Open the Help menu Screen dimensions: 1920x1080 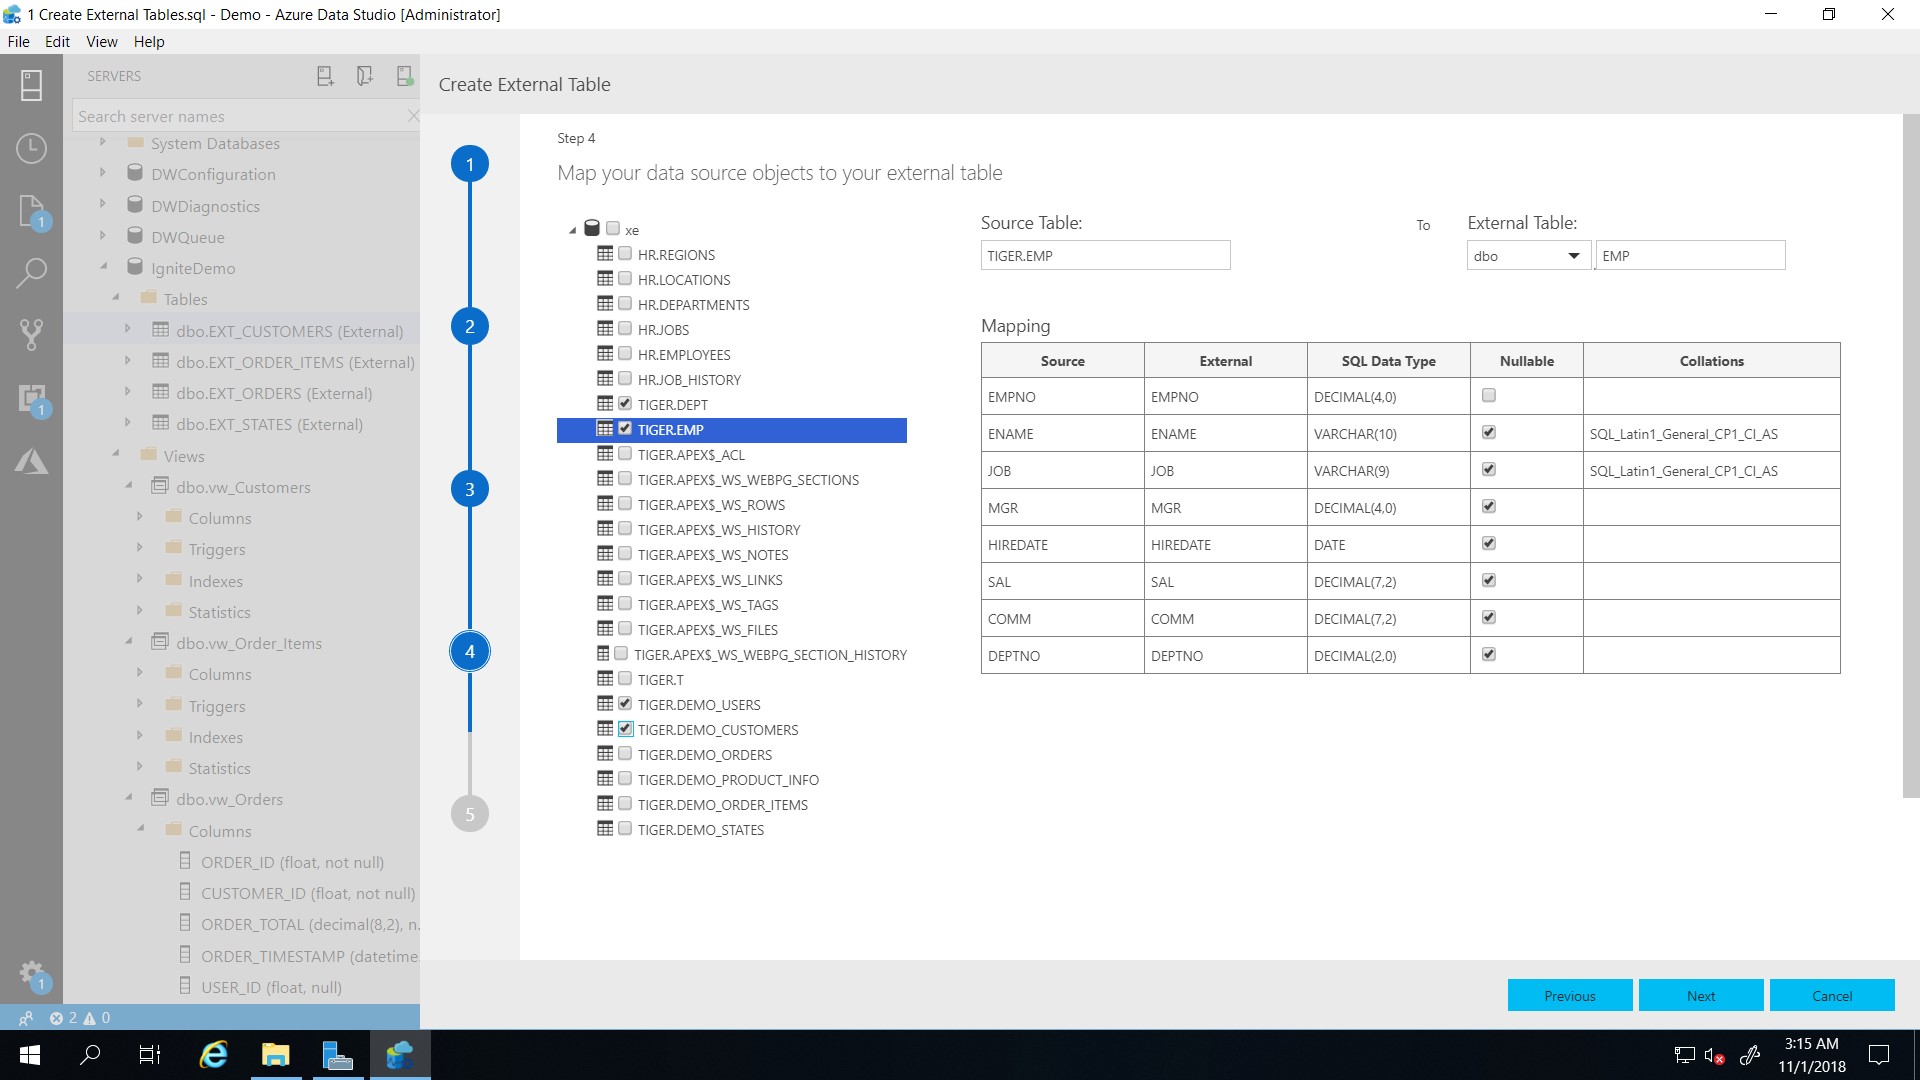(148, 42)
